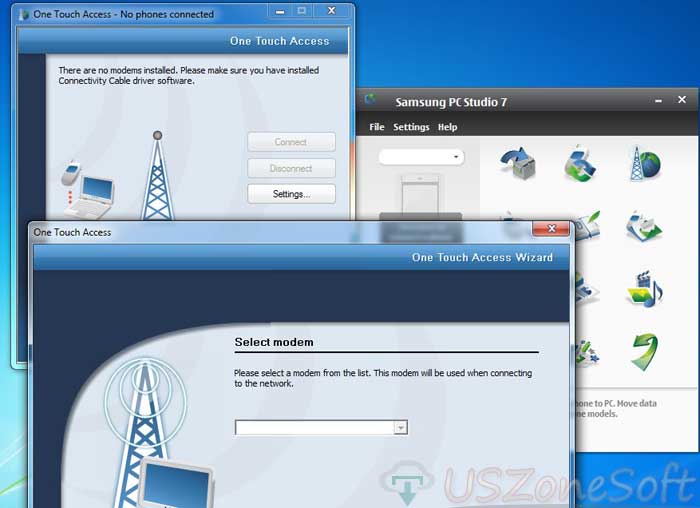Open the clapperboard and music note media icon
Image resolution: width=700 pixels, height=508 pixels.
pos(645,289)
